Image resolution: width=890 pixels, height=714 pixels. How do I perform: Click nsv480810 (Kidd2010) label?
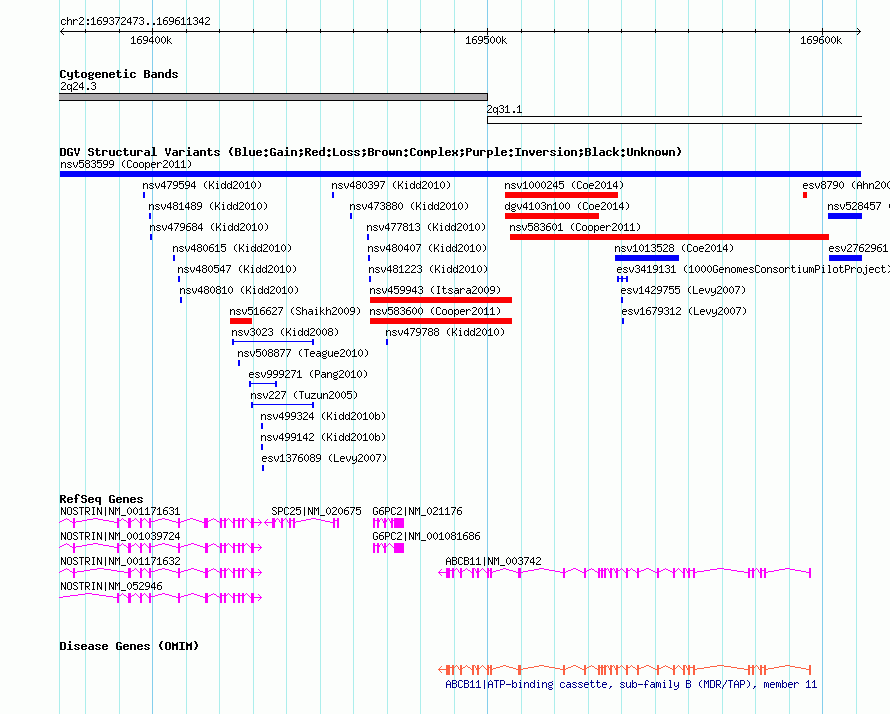(239, 290)
